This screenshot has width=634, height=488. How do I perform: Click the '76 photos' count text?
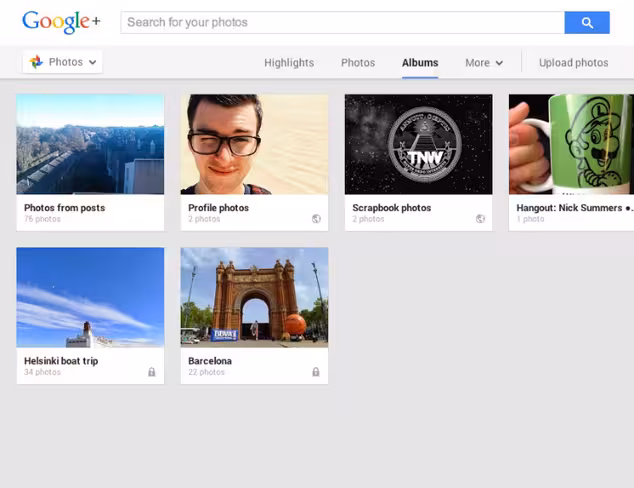coord(42,219)
